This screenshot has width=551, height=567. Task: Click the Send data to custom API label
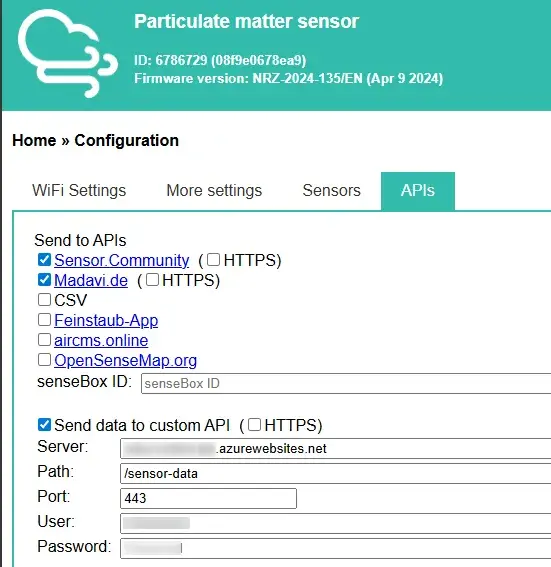[142, 425]
